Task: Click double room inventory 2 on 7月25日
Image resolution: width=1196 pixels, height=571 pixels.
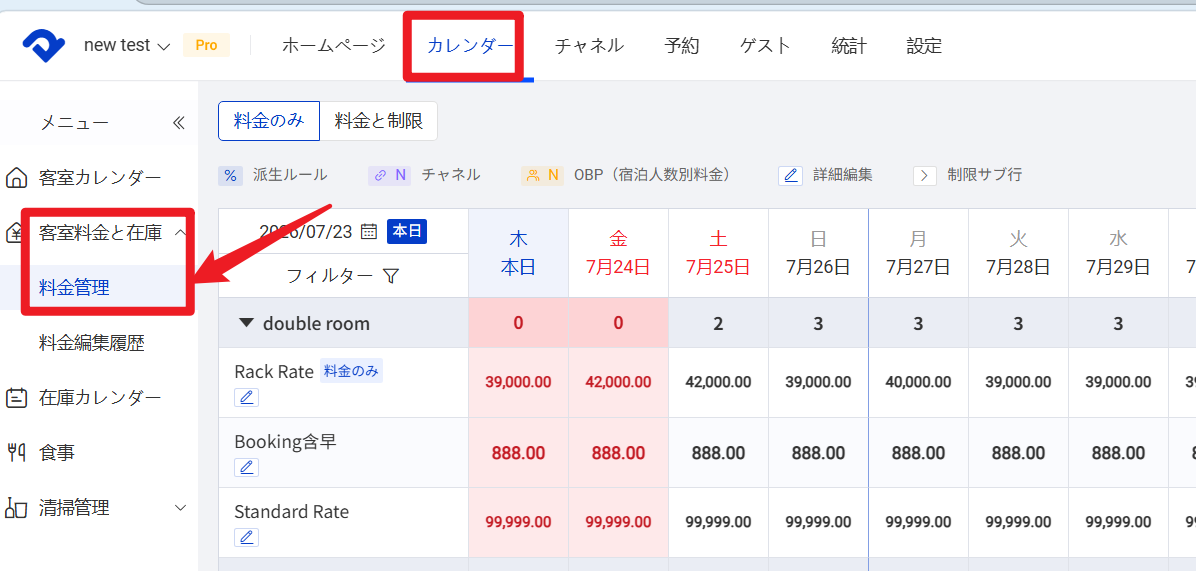Action: pos(719,323)
